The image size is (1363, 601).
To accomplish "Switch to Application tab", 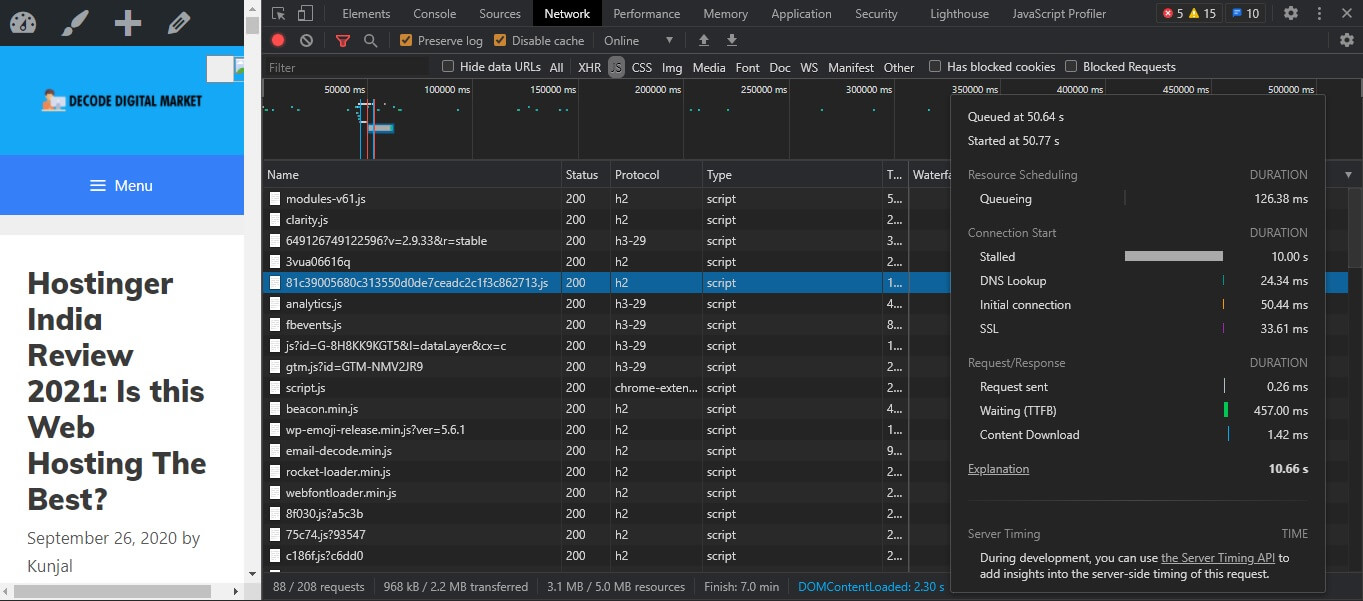I will (801, 13).
